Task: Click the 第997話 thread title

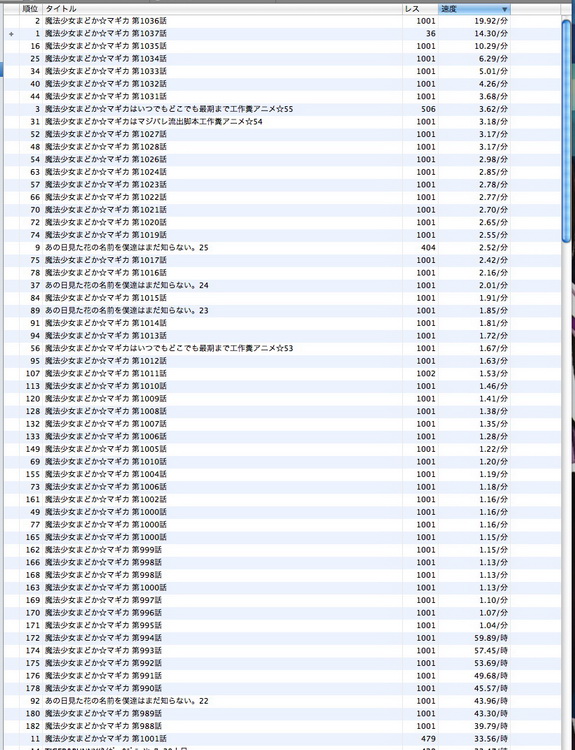Action: click(x=103, y=600)
